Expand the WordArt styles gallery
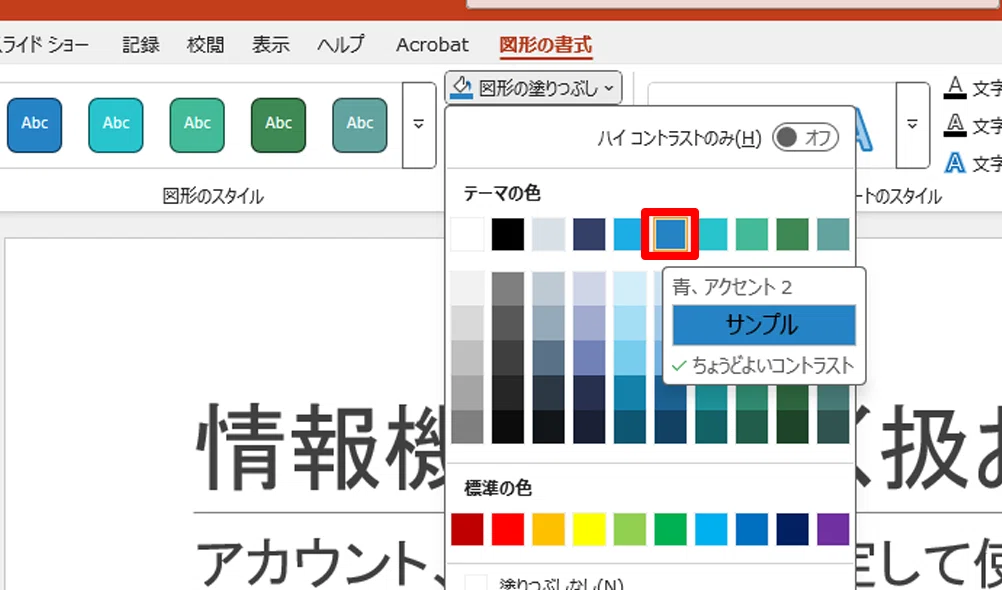 [x=913, y=125]
